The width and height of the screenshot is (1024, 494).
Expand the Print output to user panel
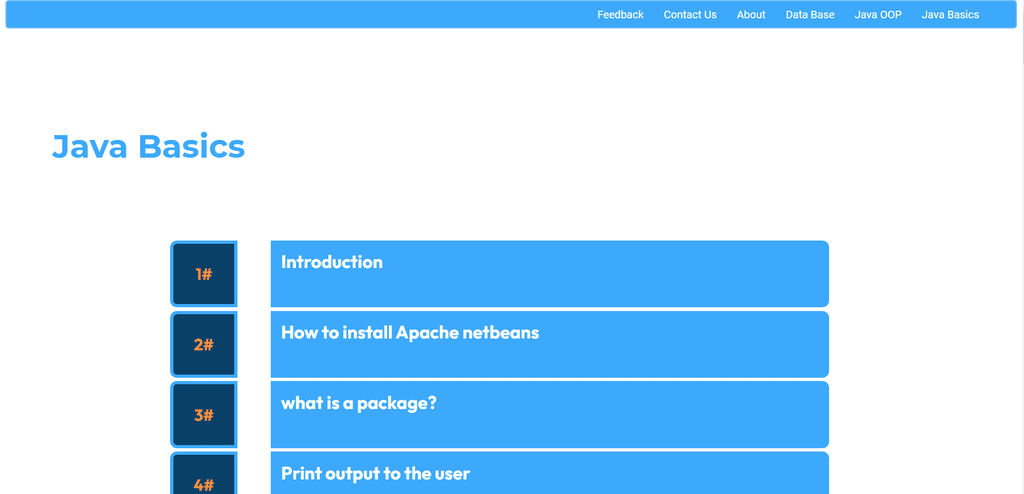pyautogui.click(x=550, y=473)
